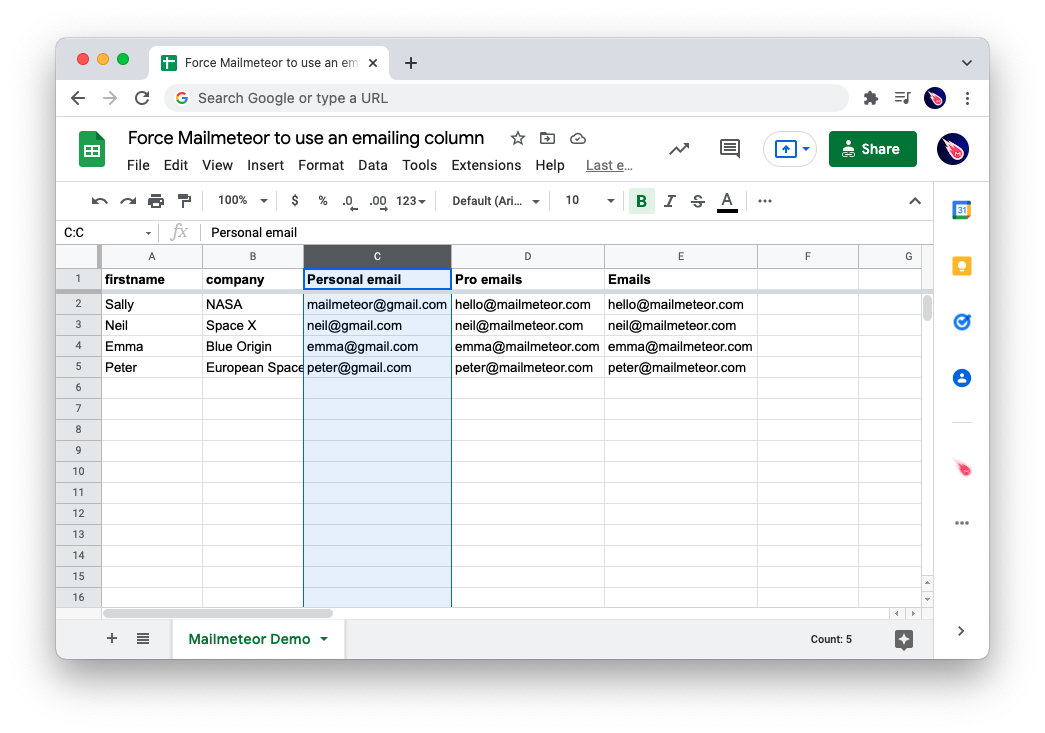Reload the browser page
Screen dimensions: 1045x733
pos(142,98)
